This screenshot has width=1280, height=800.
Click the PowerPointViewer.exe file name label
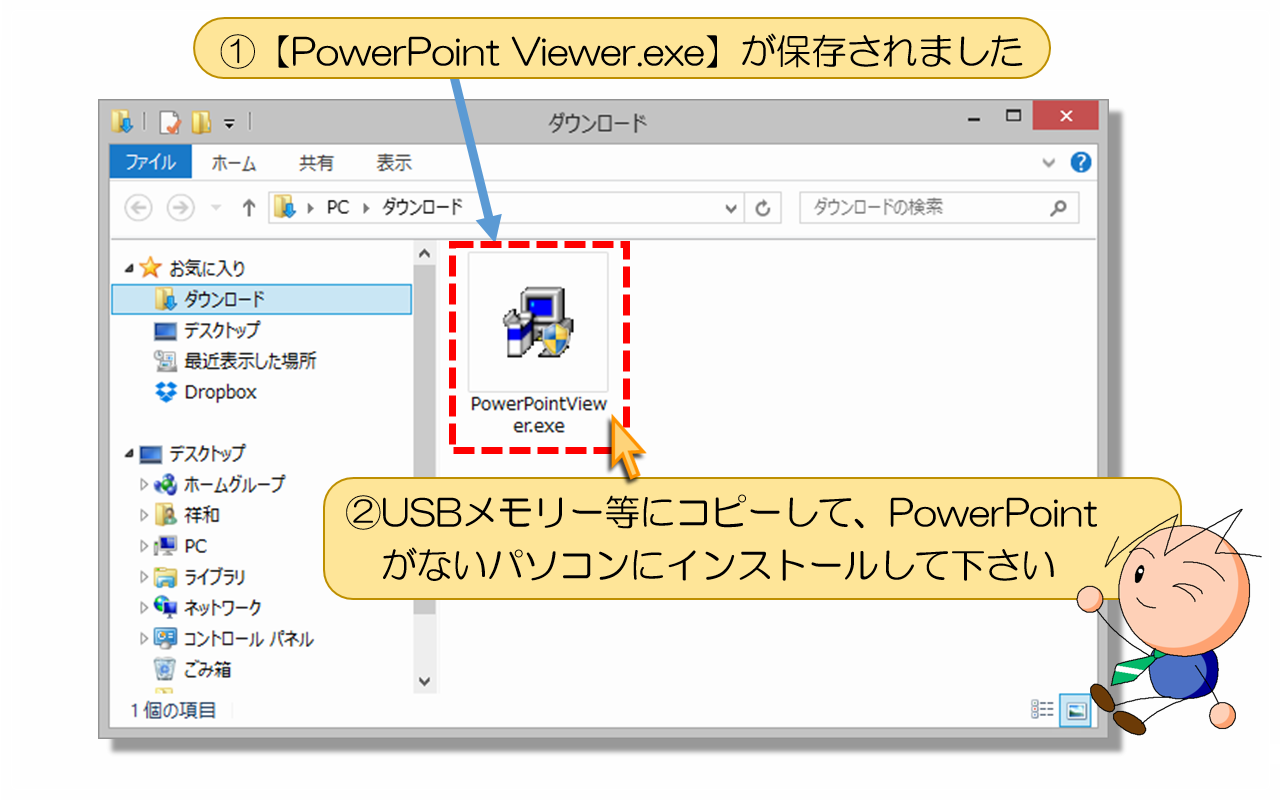point(539,415)
